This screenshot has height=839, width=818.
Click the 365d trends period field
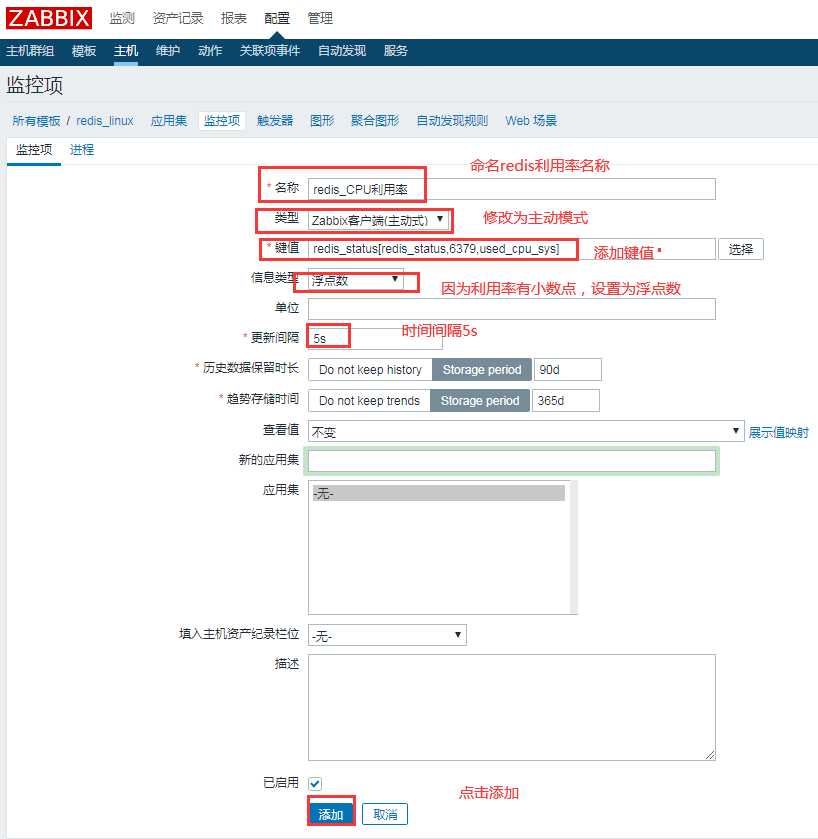(565, 401)
